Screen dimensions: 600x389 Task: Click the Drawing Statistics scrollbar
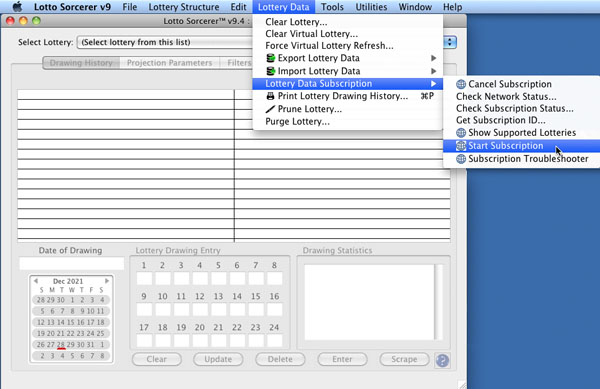tap(439, 302)
